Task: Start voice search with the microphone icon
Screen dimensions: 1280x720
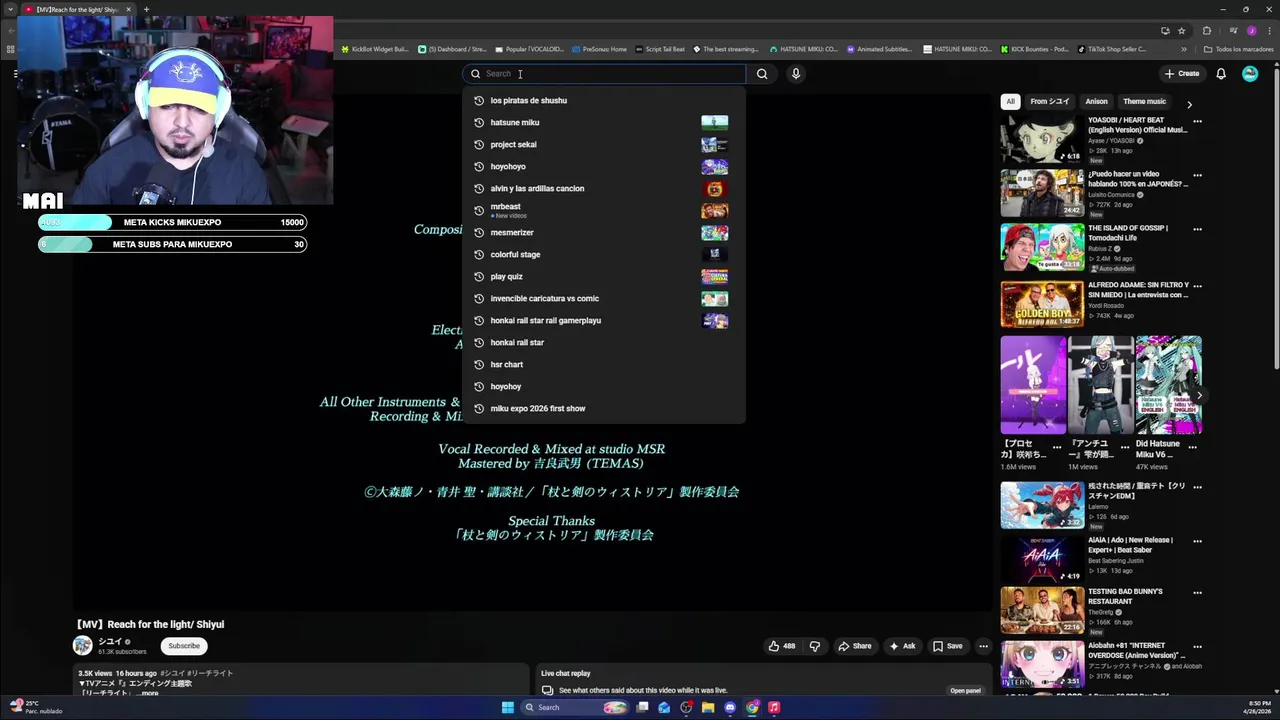Action: (x=796, y=73)
